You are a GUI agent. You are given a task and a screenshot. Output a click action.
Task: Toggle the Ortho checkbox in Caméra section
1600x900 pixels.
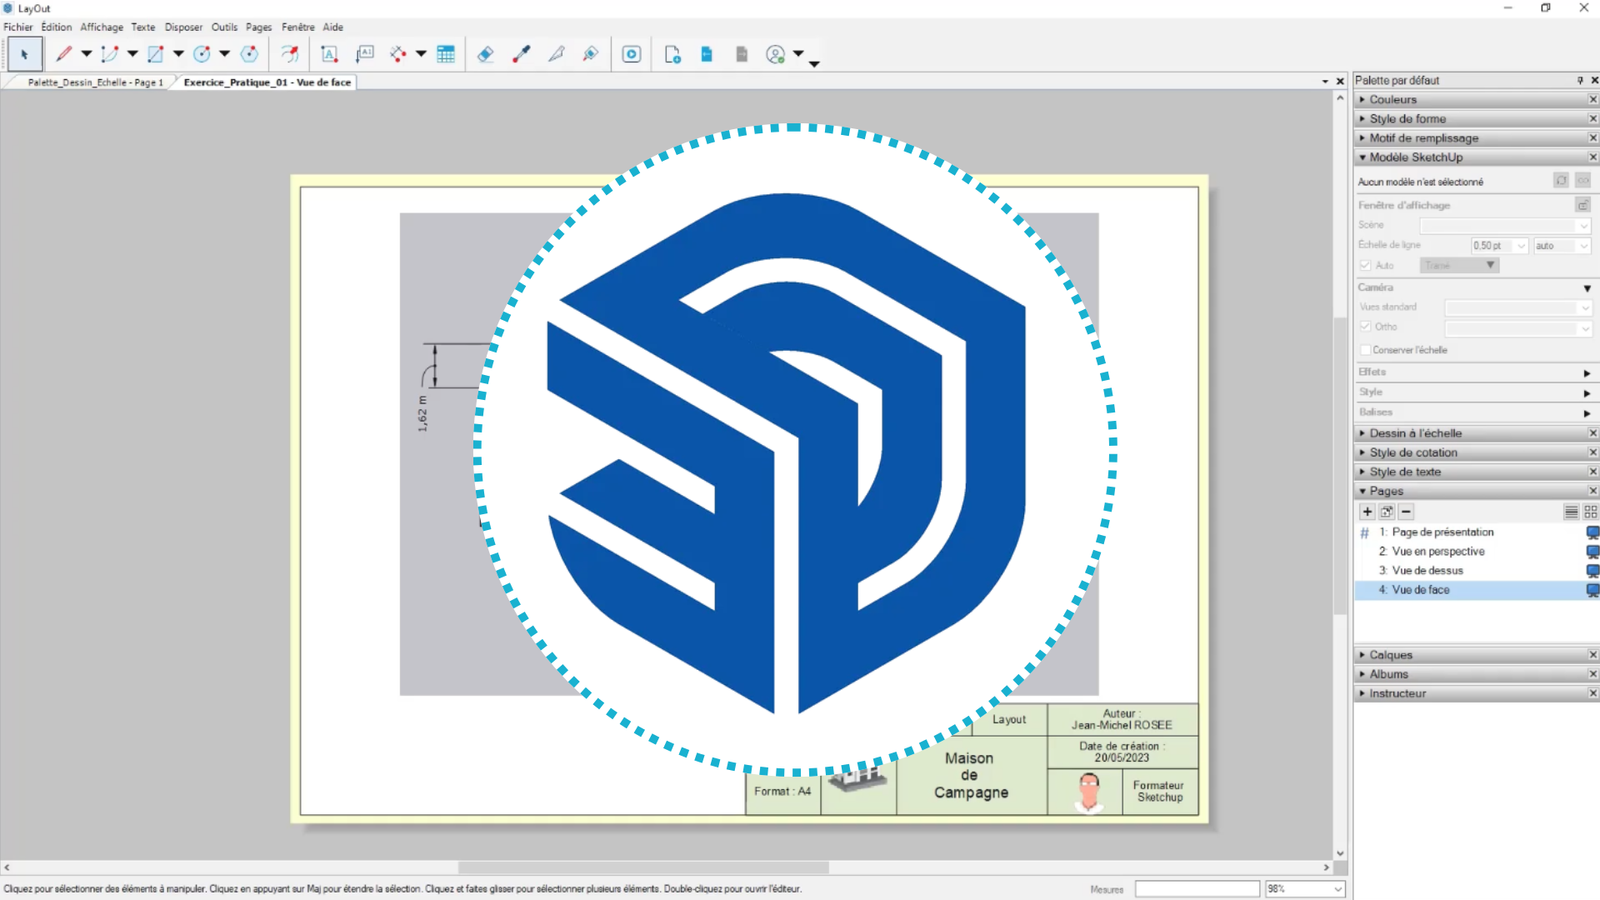[1365, 326]
